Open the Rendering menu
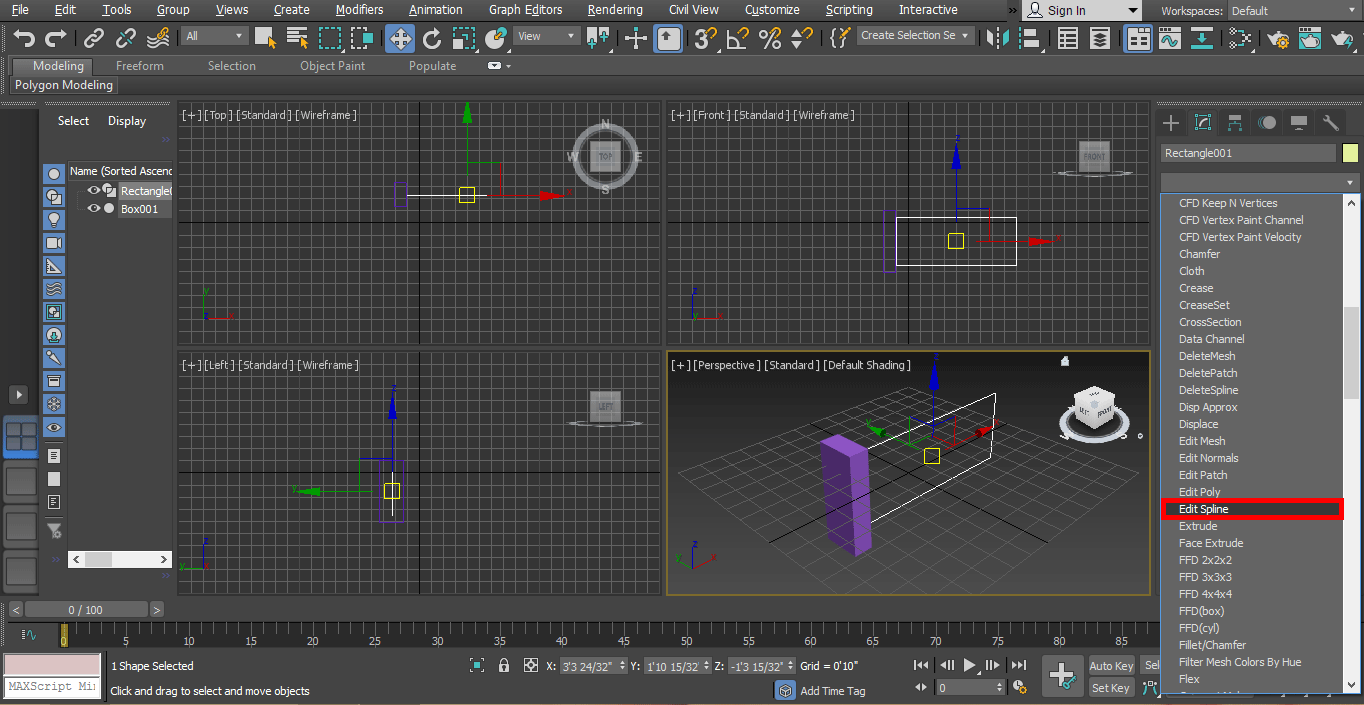 pyautogui.click(x=615, y=10)
